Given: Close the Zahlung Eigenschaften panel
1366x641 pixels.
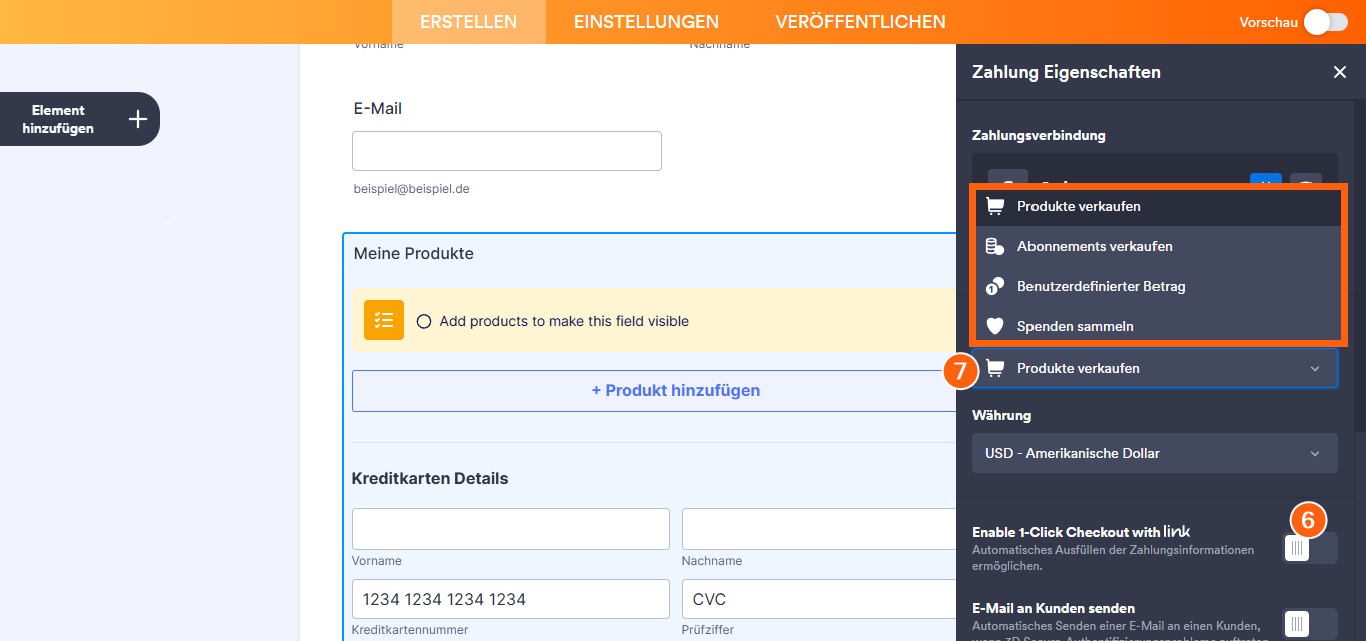Looking at the screenshot, I should click(x=1340, y=72).
